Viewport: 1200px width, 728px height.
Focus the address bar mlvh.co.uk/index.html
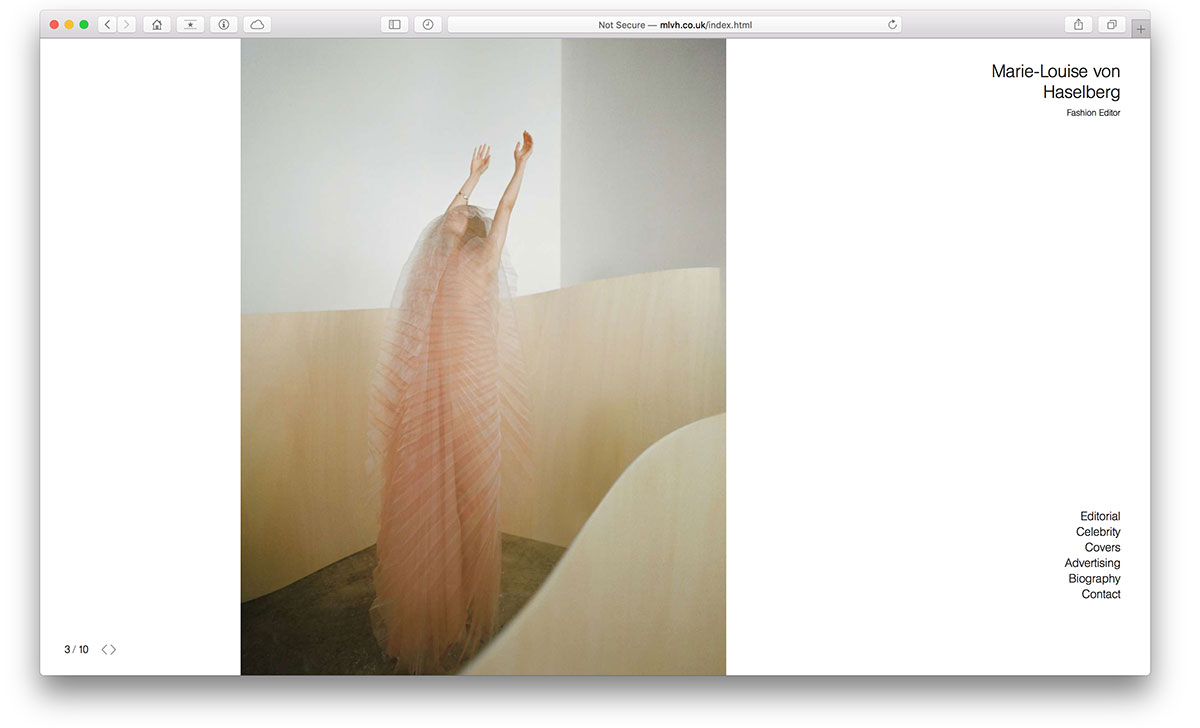(x=674, y=24)
